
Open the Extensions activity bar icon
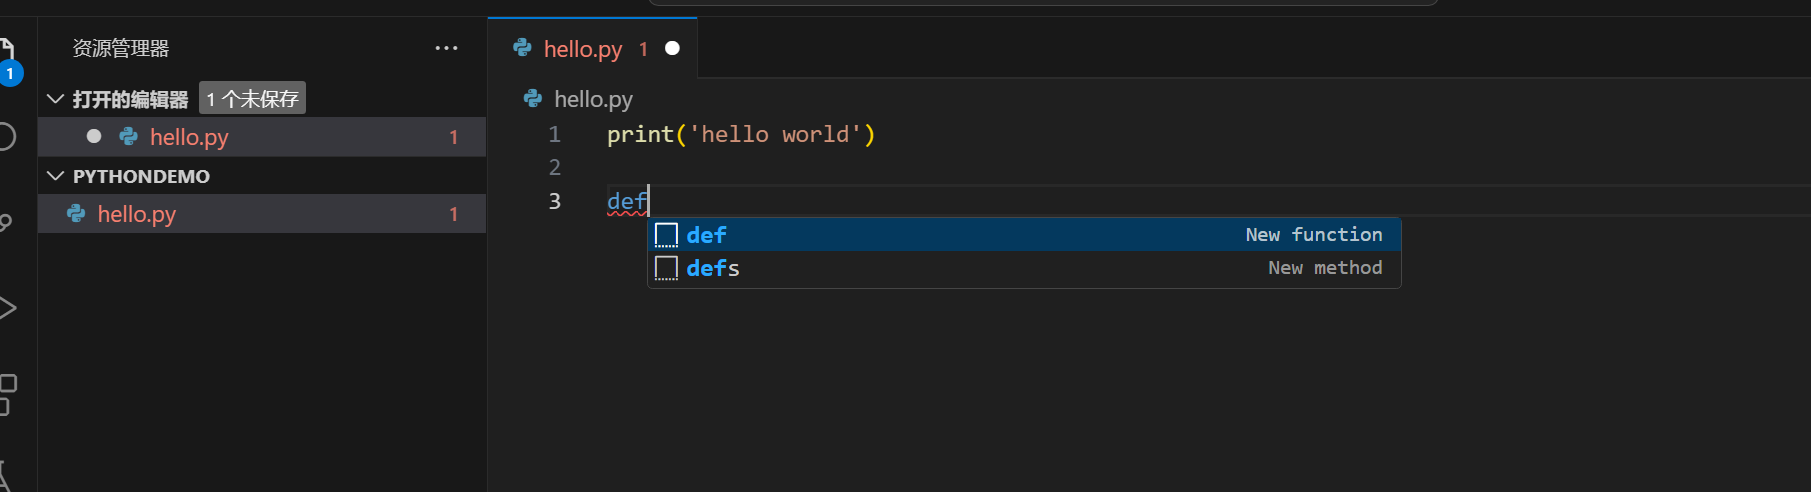(x=7, y=394)
